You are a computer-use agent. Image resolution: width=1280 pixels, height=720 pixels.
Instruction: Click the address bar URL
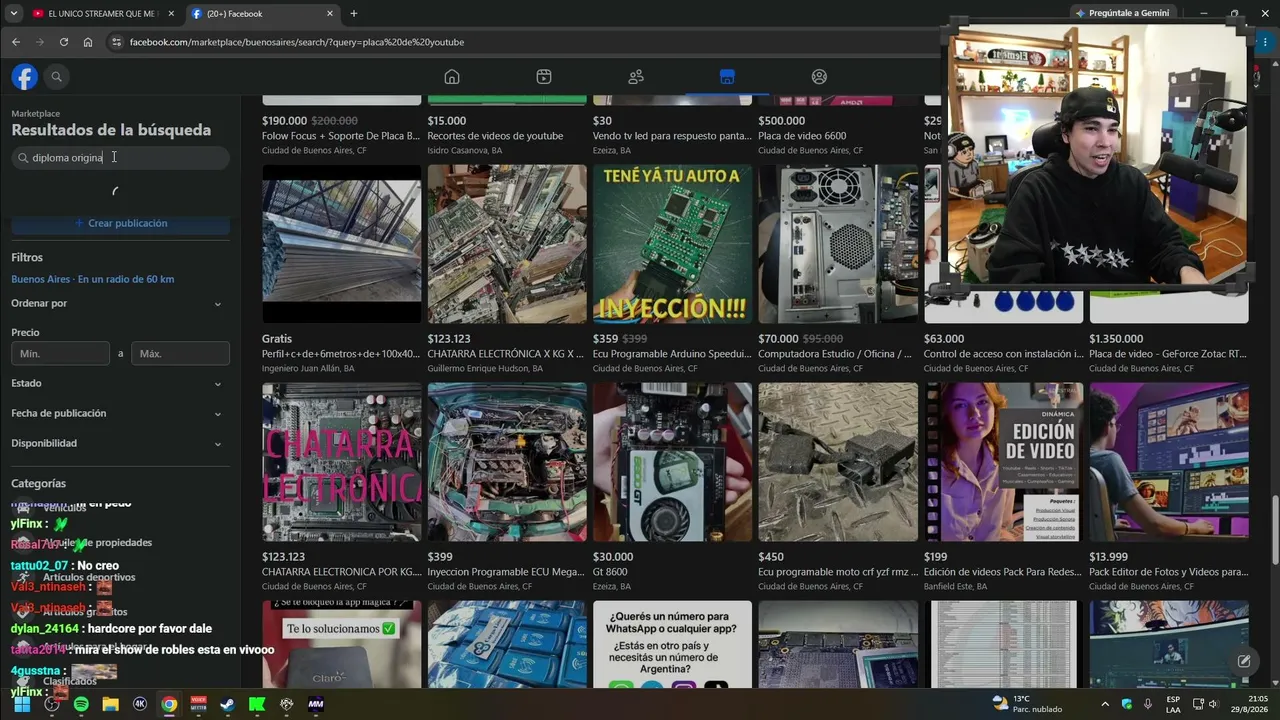[297, 42]
